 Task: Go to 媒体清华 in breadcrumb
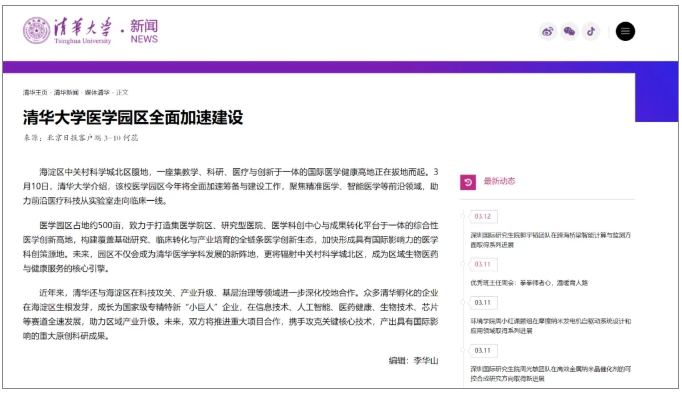pos(97,92)
